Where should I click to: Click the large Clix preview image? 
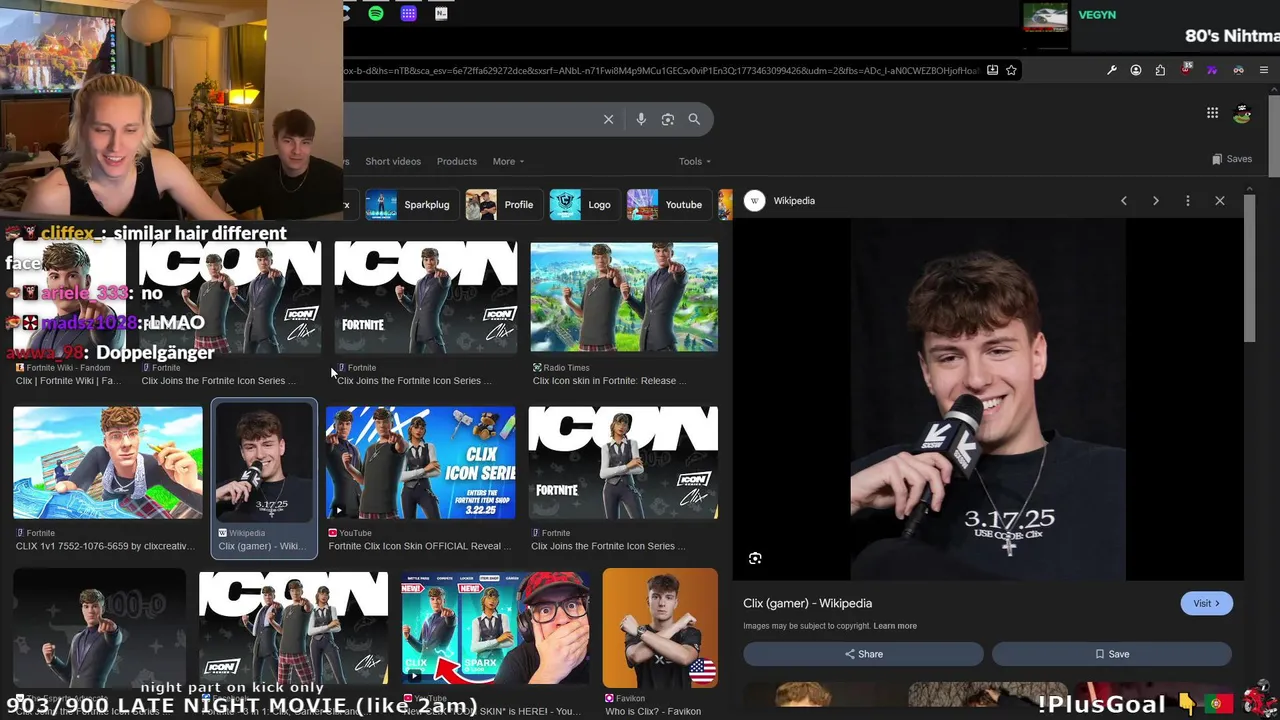coord(988,399)
